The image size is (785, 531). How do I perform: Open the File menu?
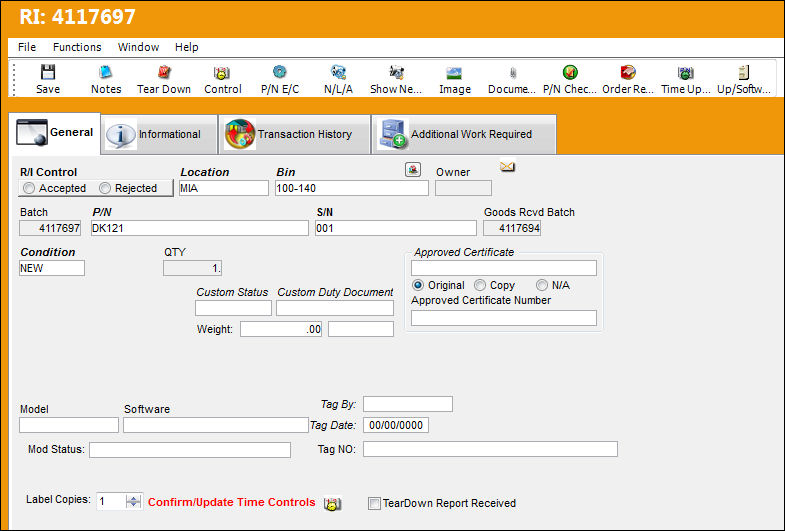click(x=27, y=47)
